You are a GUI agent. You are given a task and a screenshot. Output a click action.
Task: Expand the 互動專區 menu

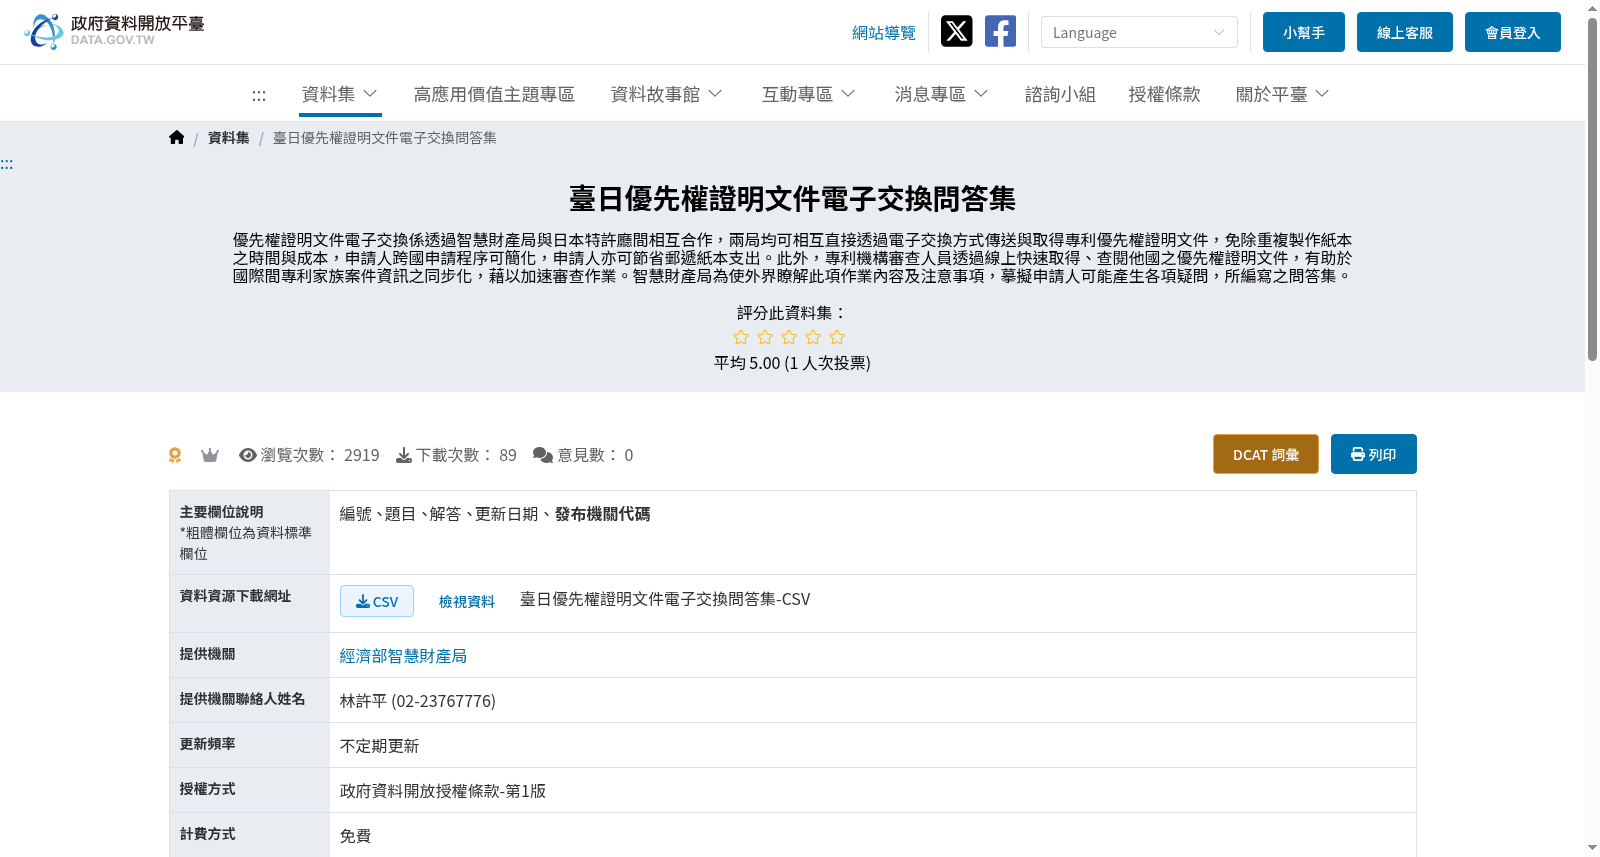tap(808, 94)
